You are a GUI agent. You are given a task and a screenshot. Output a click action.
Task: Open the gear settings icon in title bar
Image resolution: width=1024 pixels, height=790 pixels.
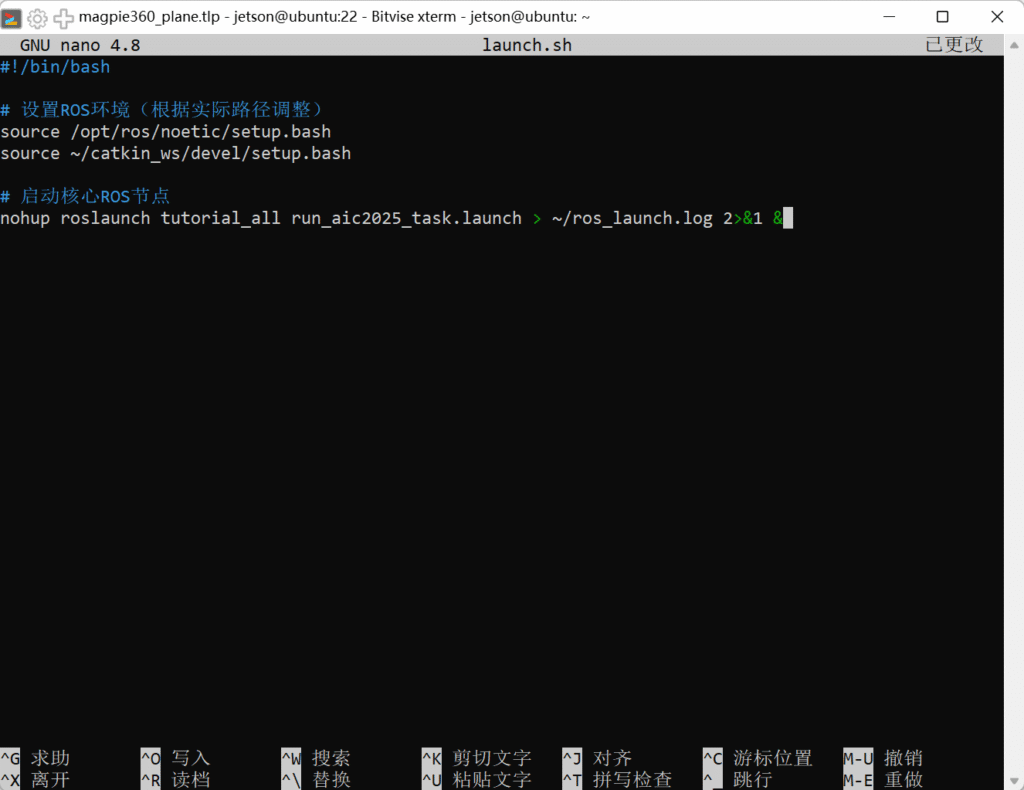coord(38,17)
